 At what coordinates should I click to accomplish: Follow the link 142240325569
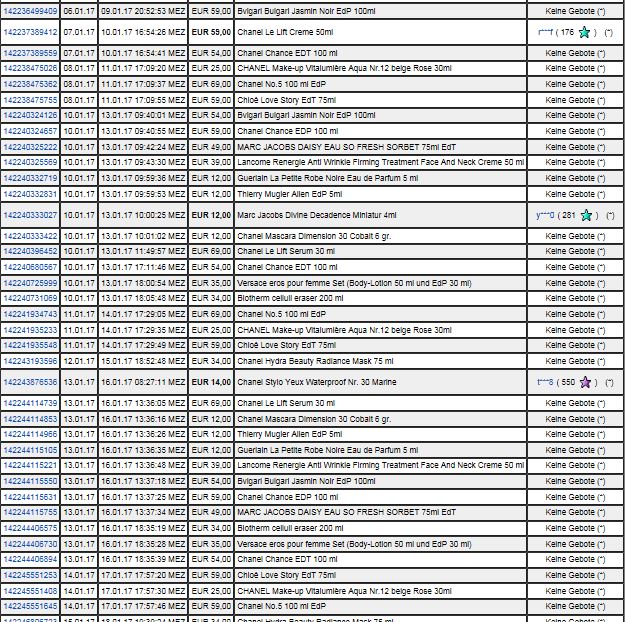pyautogui.click(x=30, y=162)
